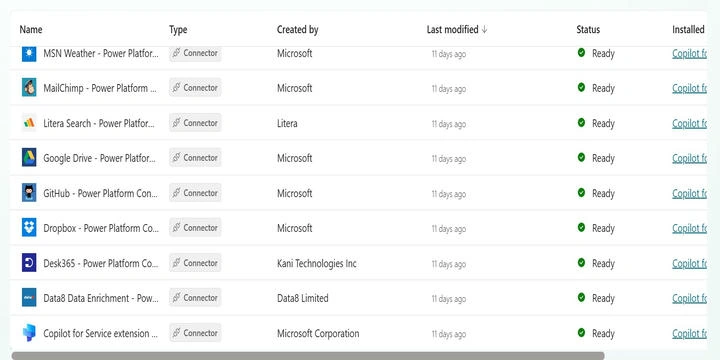Open the Copilot link in the MailChimp row
This screenshot has width=720, height=360.
click(689, 88)
